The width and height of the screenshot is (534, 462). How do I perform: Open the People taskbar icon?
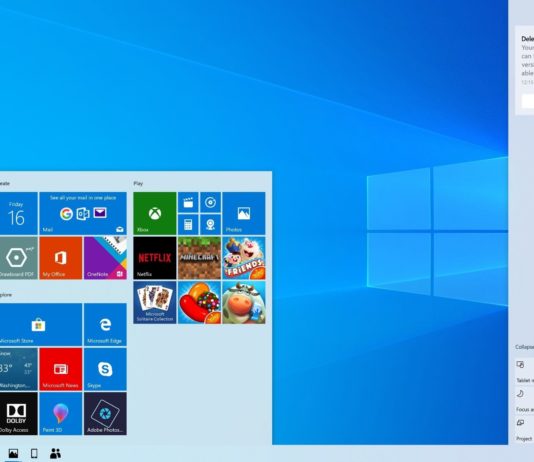[x=56, y=453]
